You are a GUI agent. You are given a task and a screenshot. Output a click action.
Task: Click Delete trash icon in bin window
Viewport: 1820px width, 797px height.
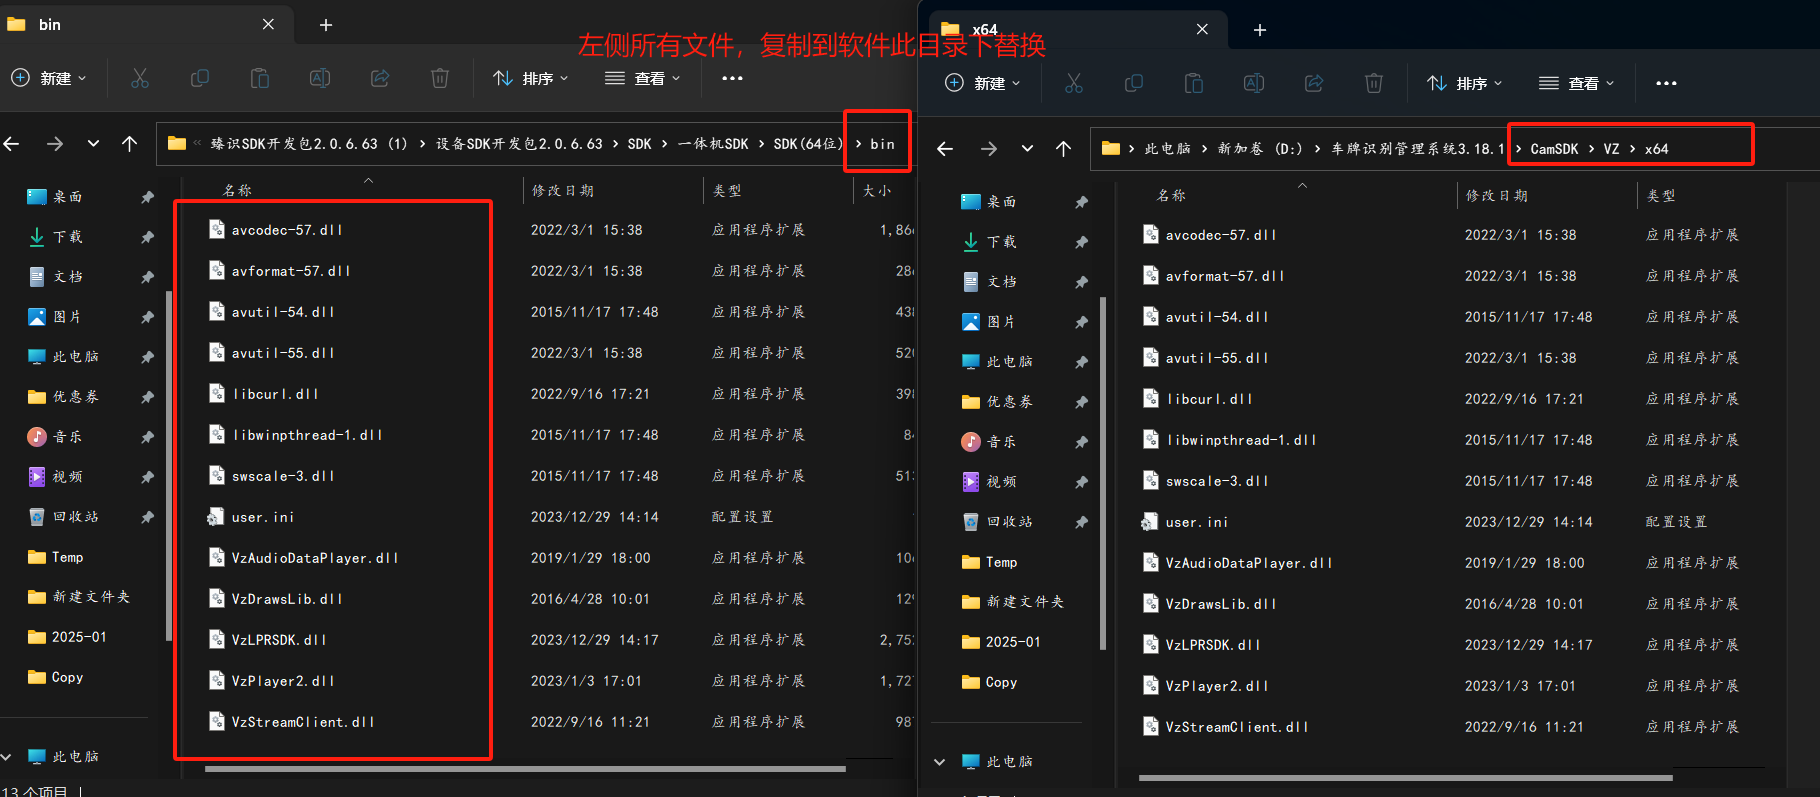(x=440, y=78)
